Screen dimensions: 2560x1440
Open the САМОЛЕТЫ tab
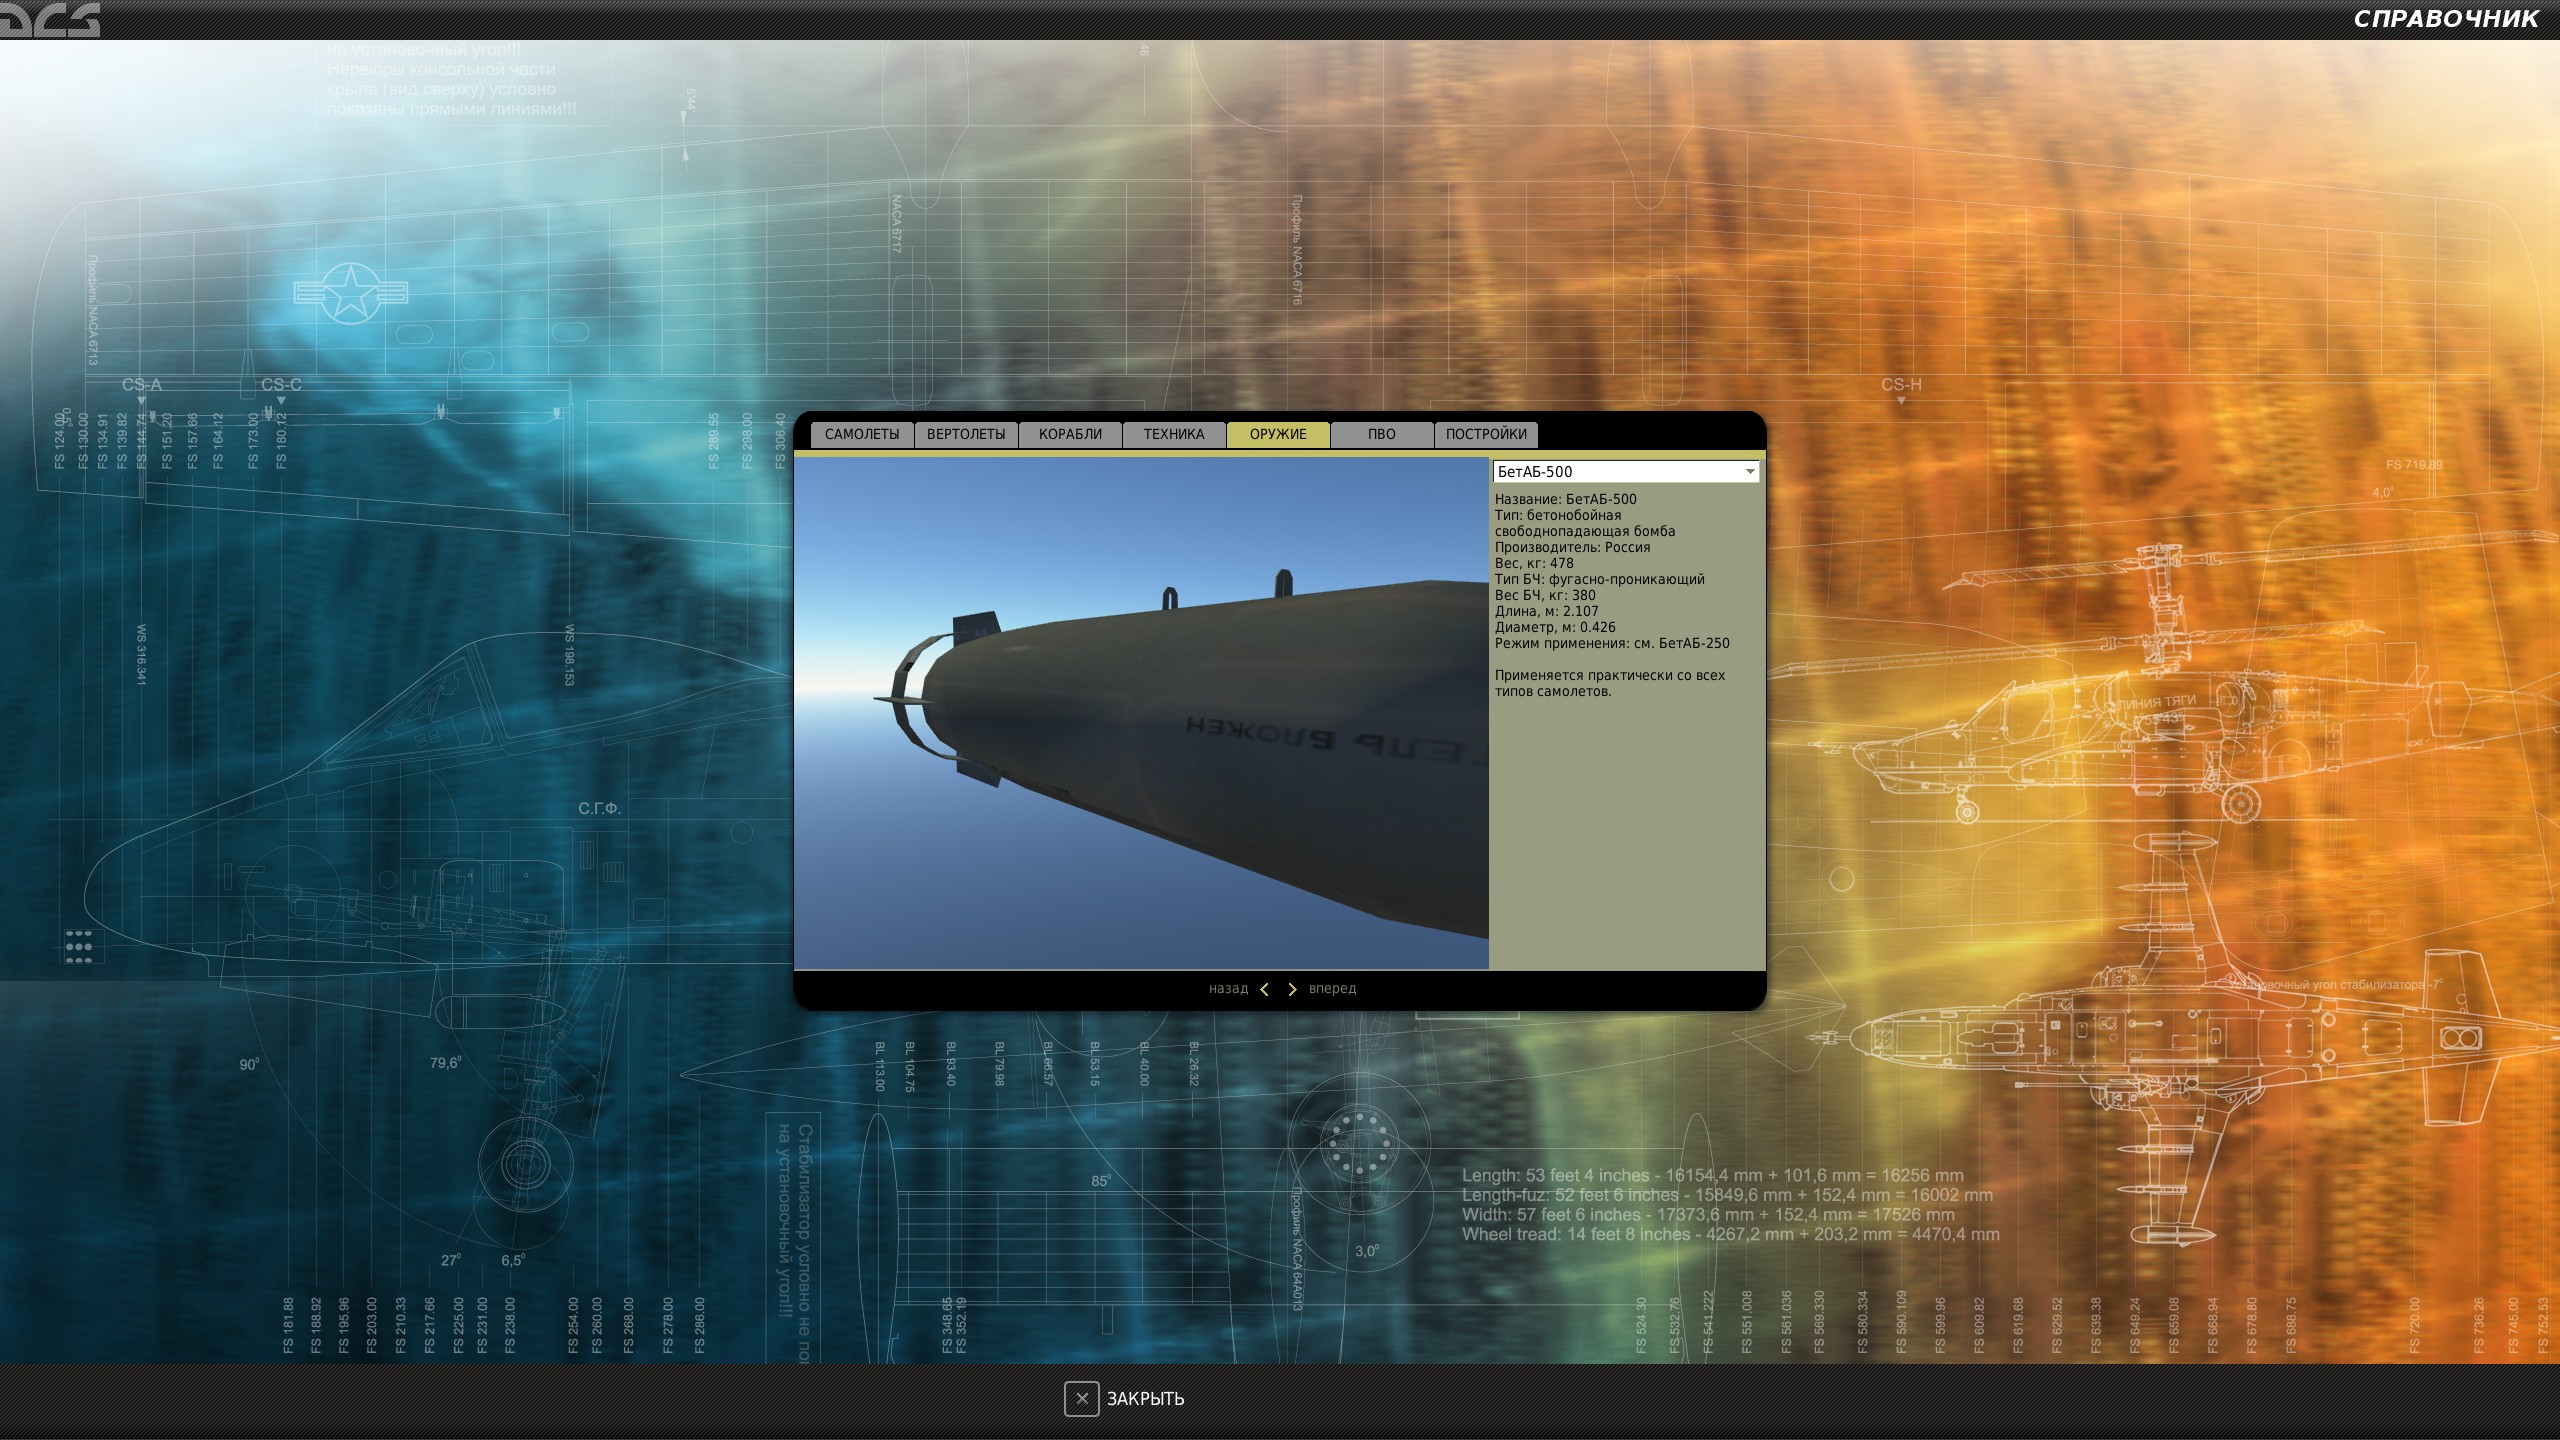[862, 434]
